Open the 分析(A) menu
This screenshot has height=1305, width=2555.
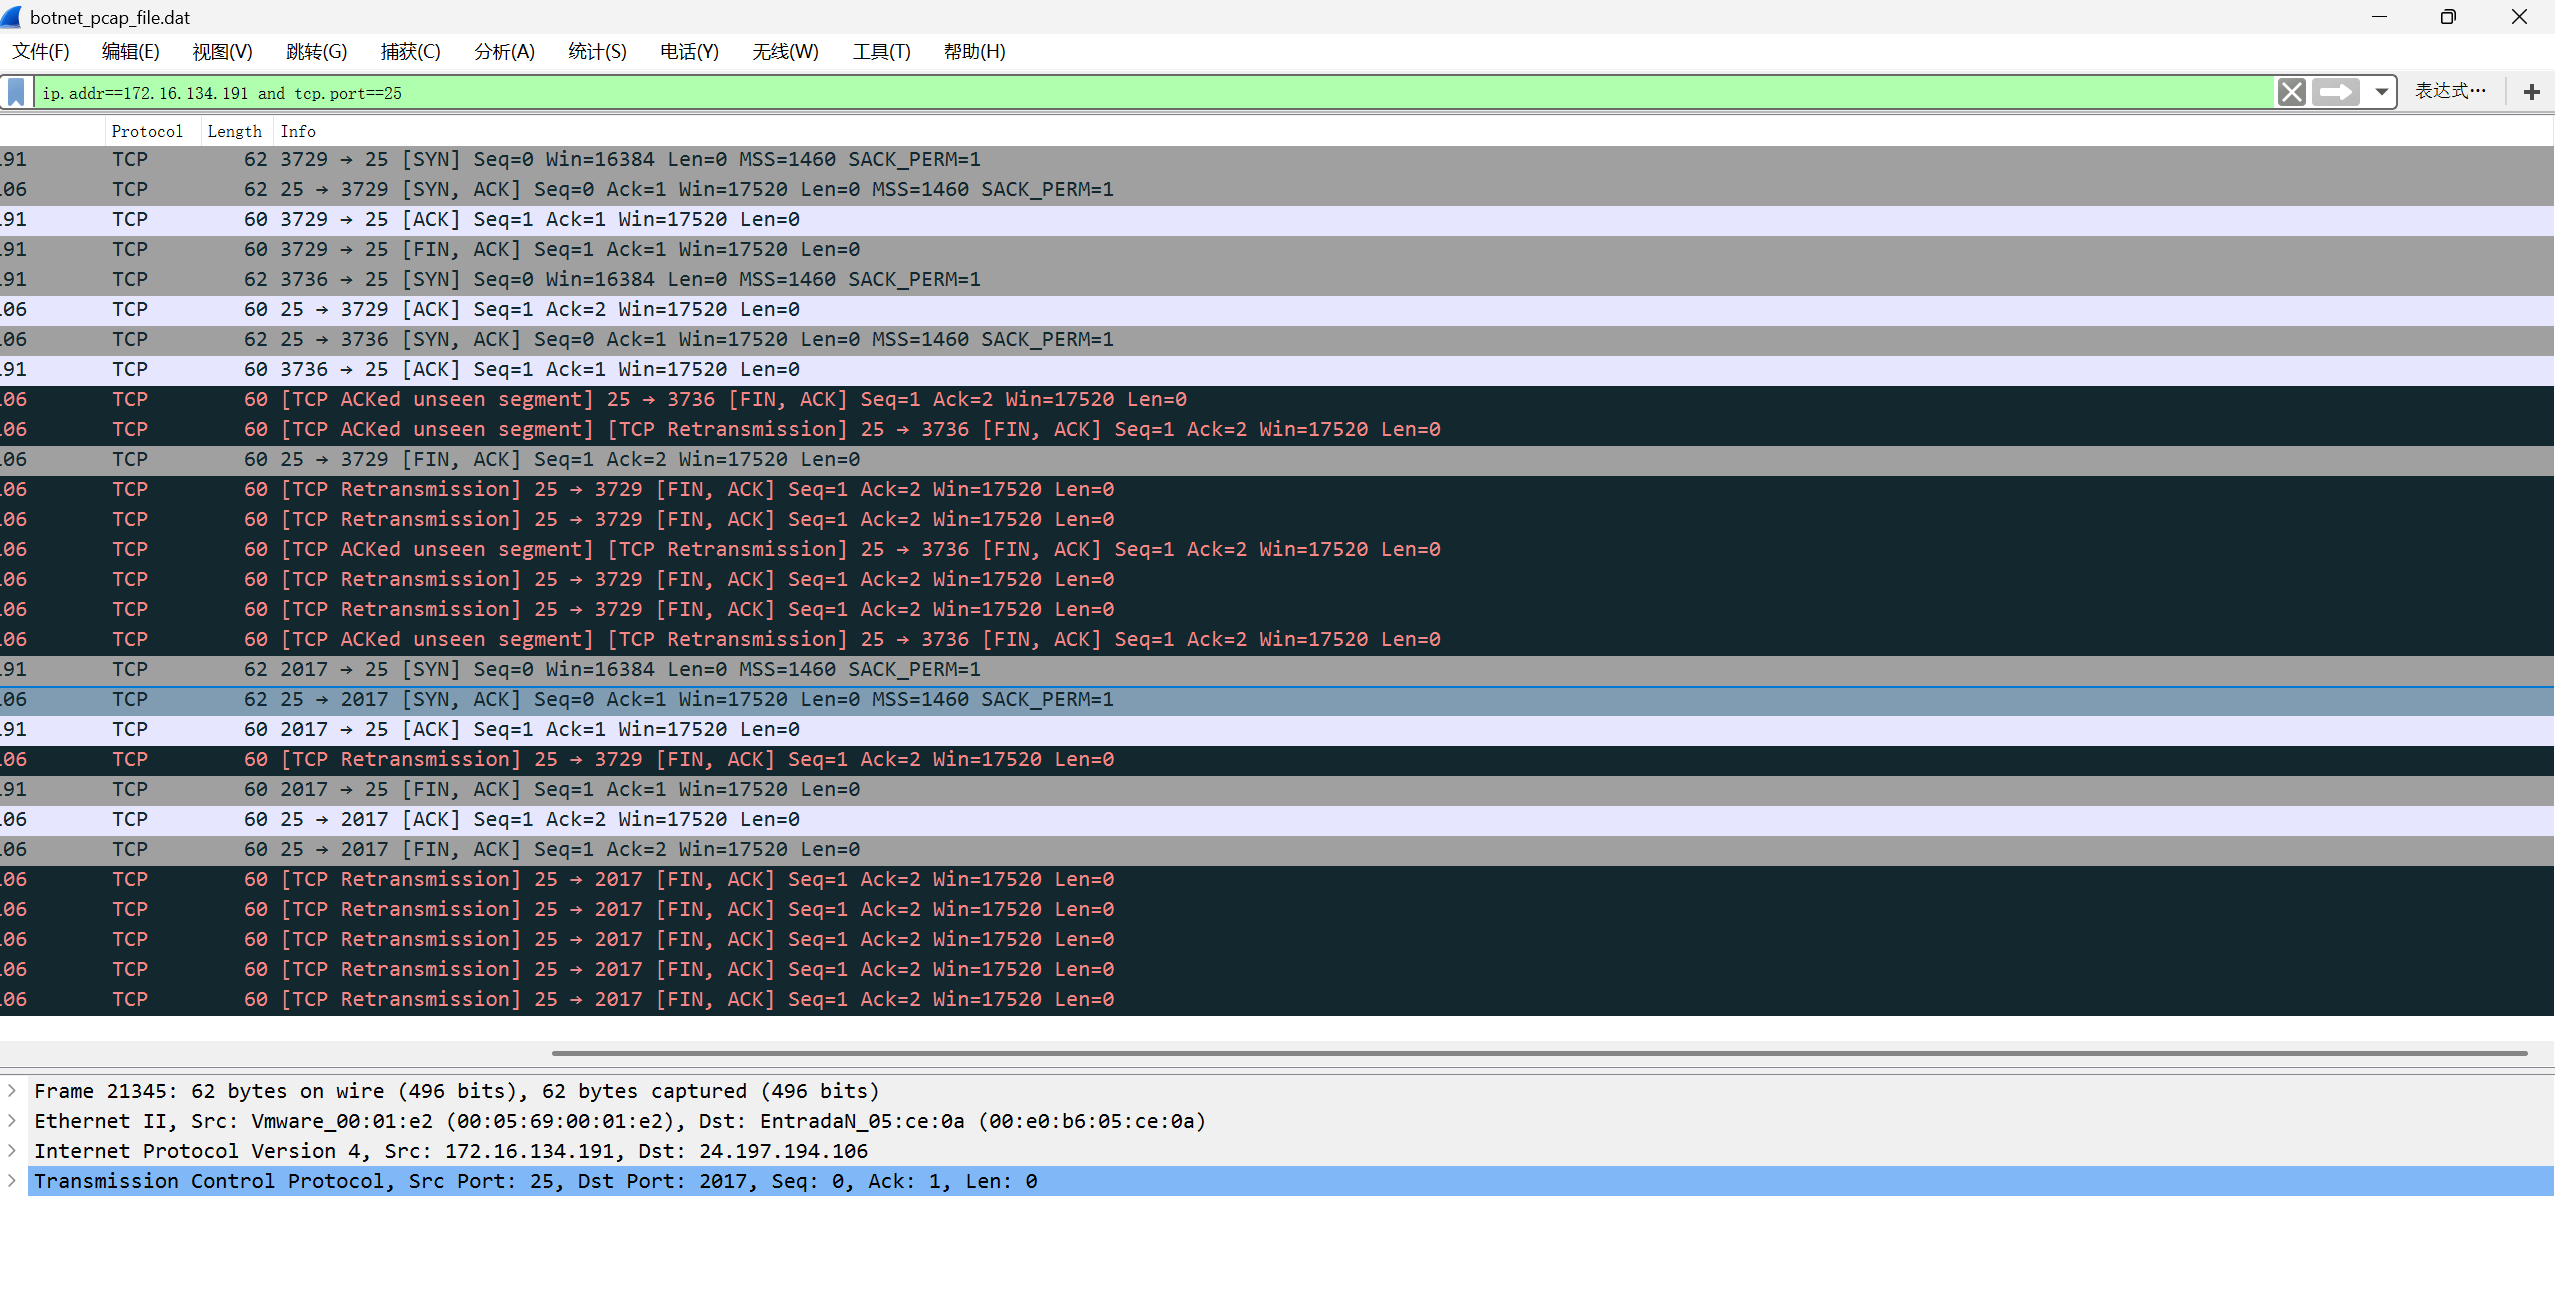point(504,51)
